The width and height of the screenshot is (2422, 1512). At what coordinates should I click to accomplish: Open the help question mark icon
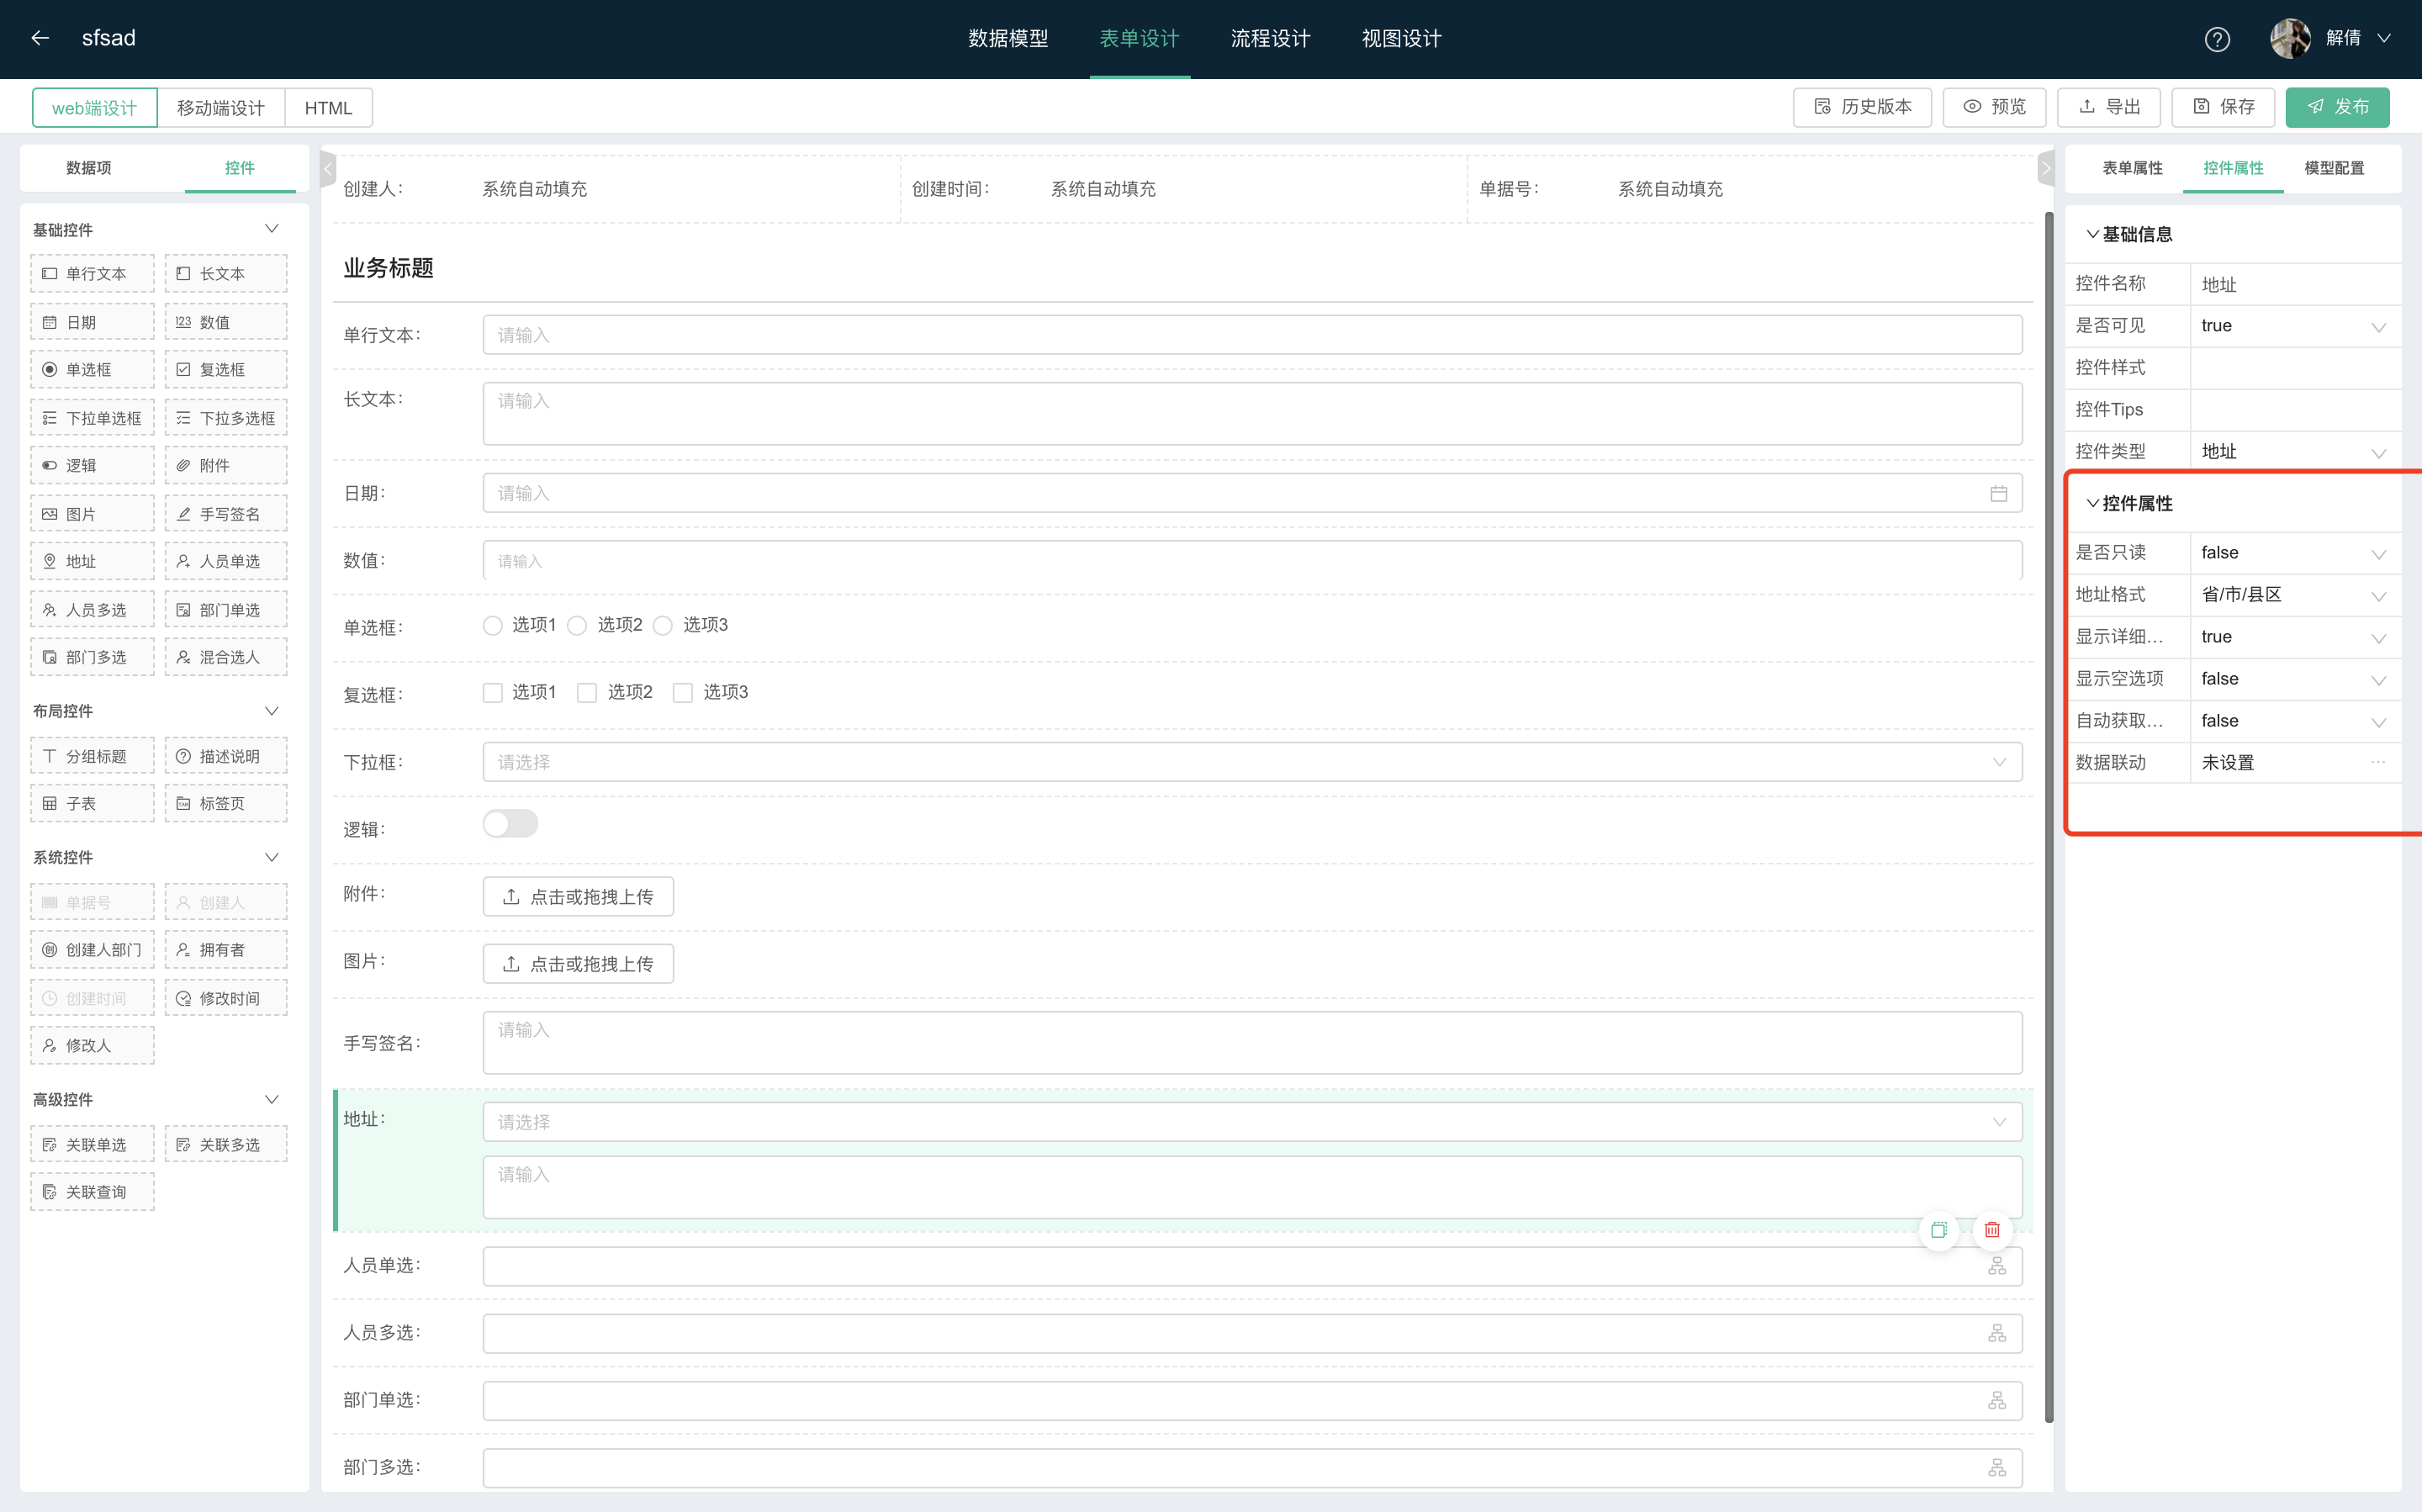[2217, 39]
